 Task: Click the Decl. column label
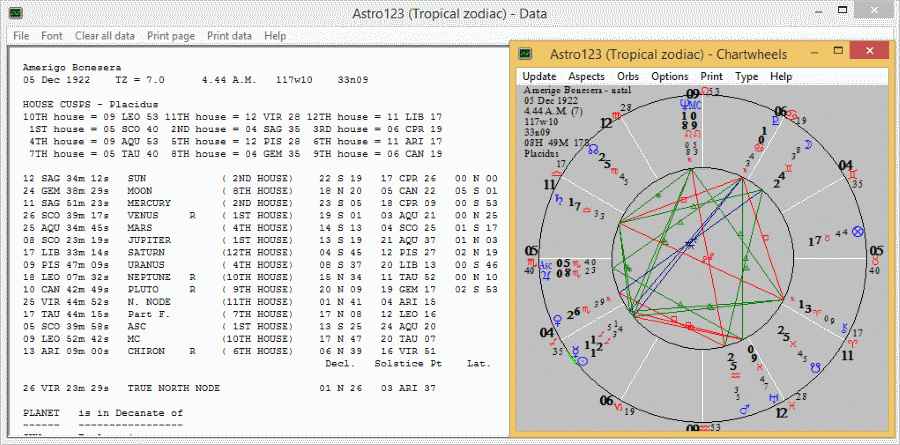tap(340, 363)
